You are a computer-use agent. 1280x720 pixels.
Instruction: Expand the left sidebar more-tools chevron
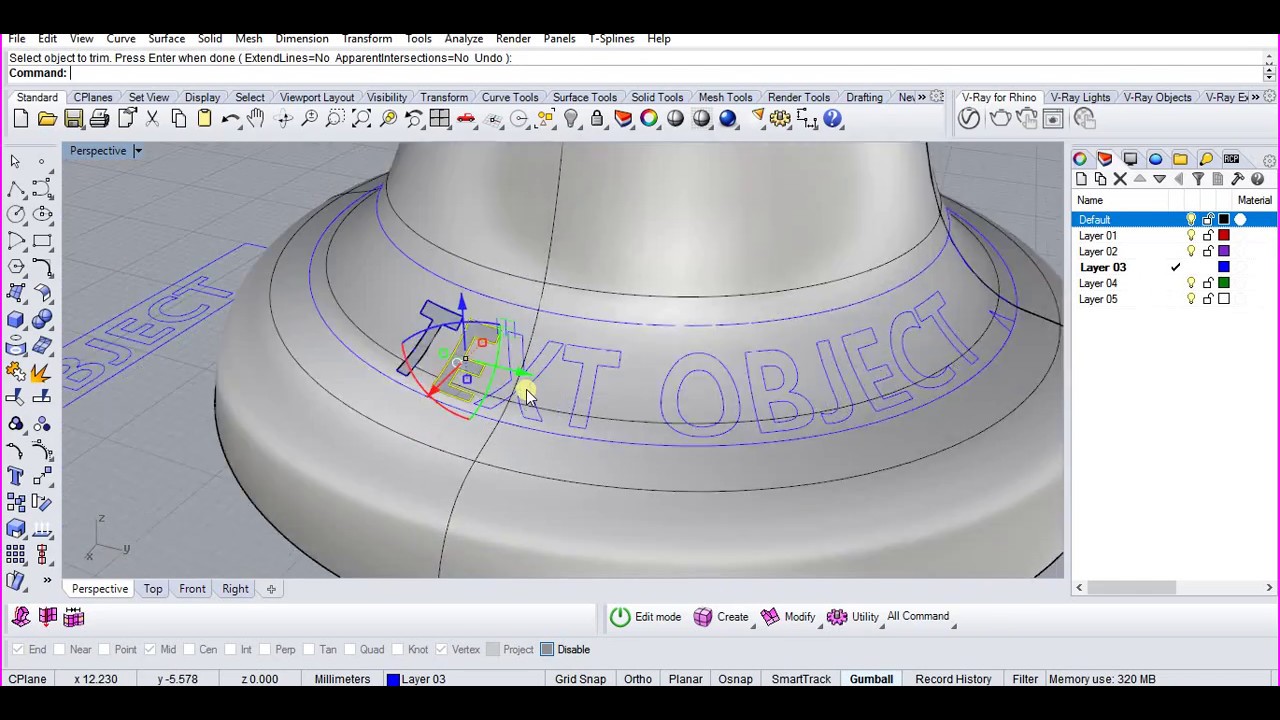pos(46,580)
